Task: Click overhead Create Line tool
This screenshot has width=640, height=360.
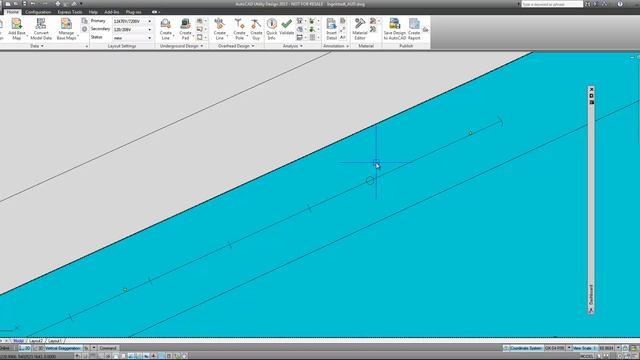Action: tap(220, 29)
